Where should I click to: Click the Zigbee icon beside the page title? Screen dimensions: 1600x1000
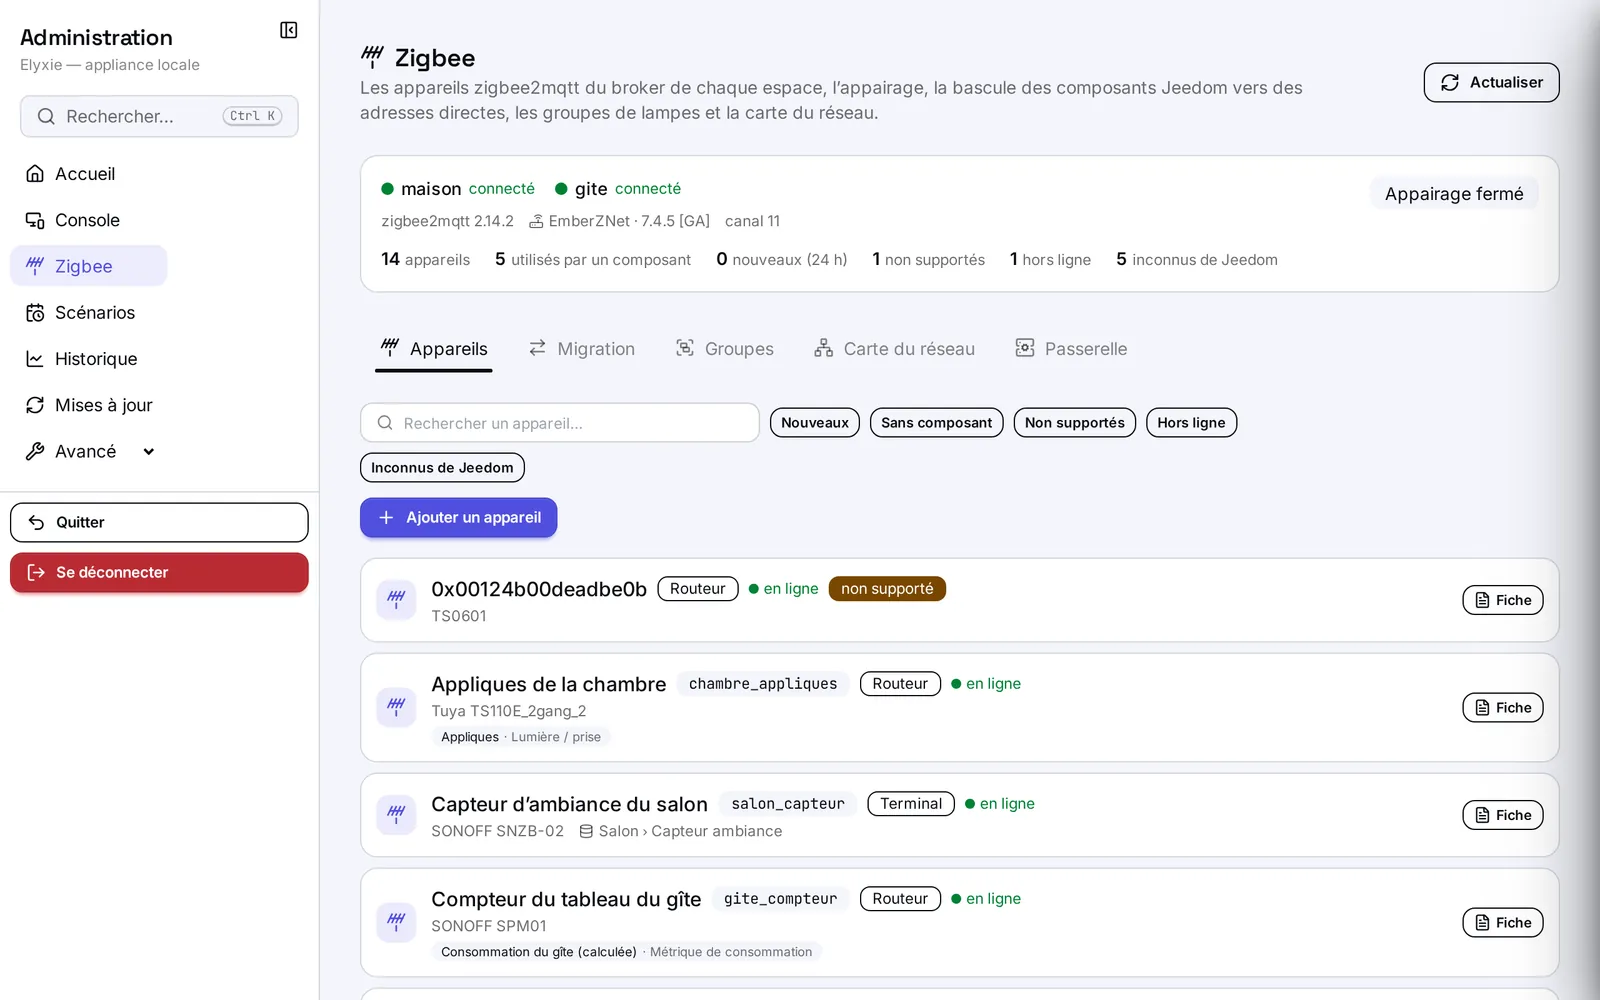[372, 57]
